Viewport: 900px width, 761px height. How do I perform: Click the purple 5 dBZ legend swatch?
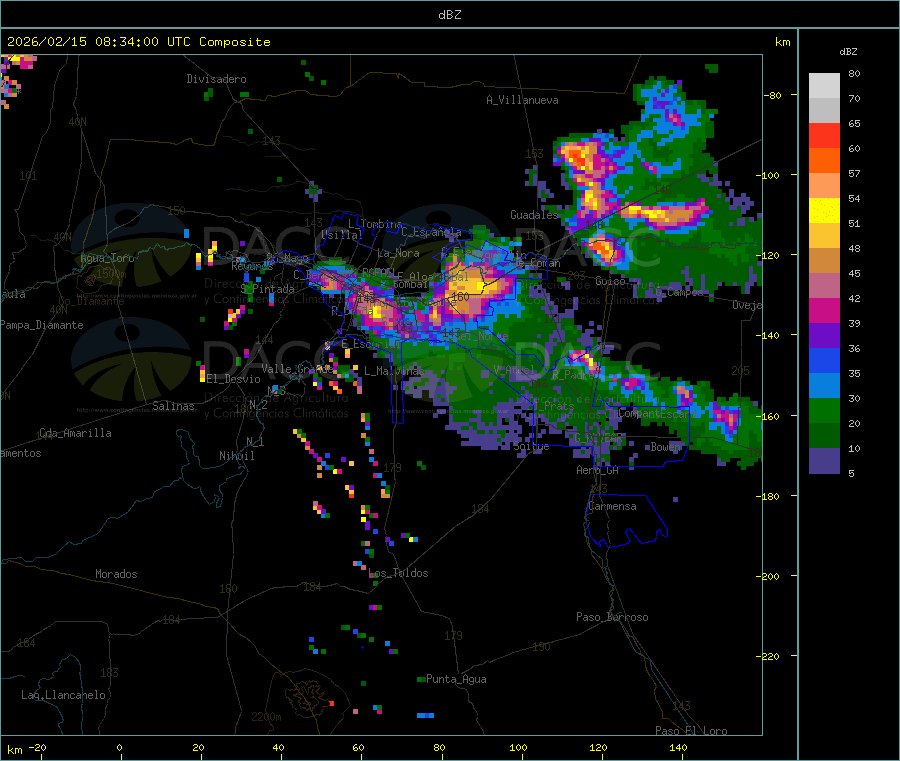824,460
